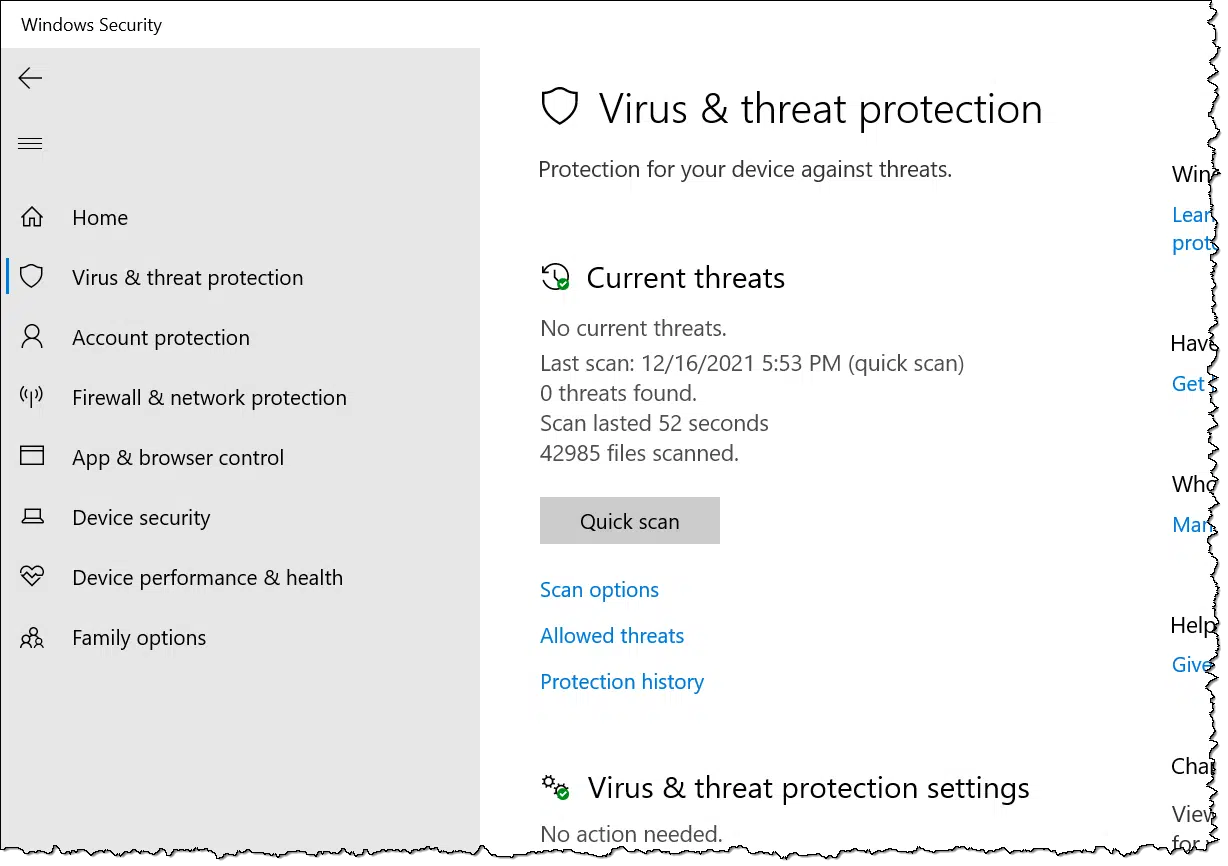This screenshot has height=866, width=1228.
Task: Click the shield icon in sidebar
Action: click(x=32, y=277)
